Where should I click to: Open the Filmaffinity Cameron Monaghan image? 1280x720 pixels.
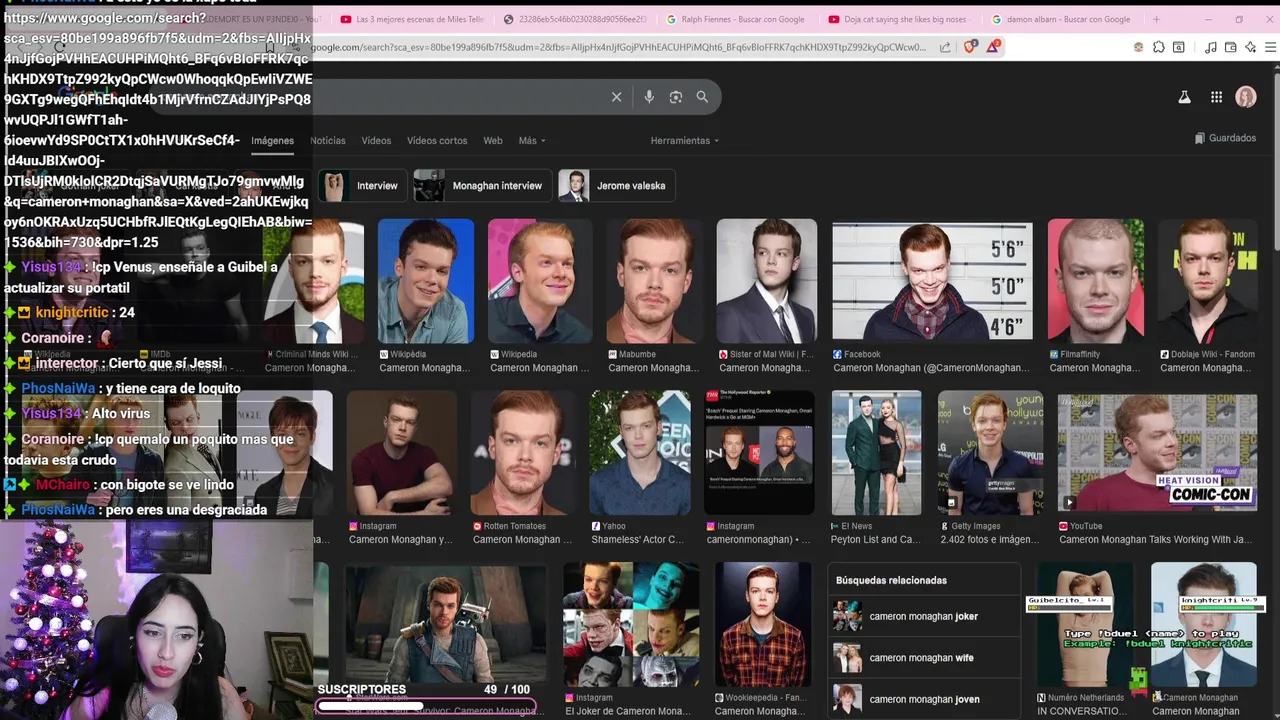[1095, 281]
